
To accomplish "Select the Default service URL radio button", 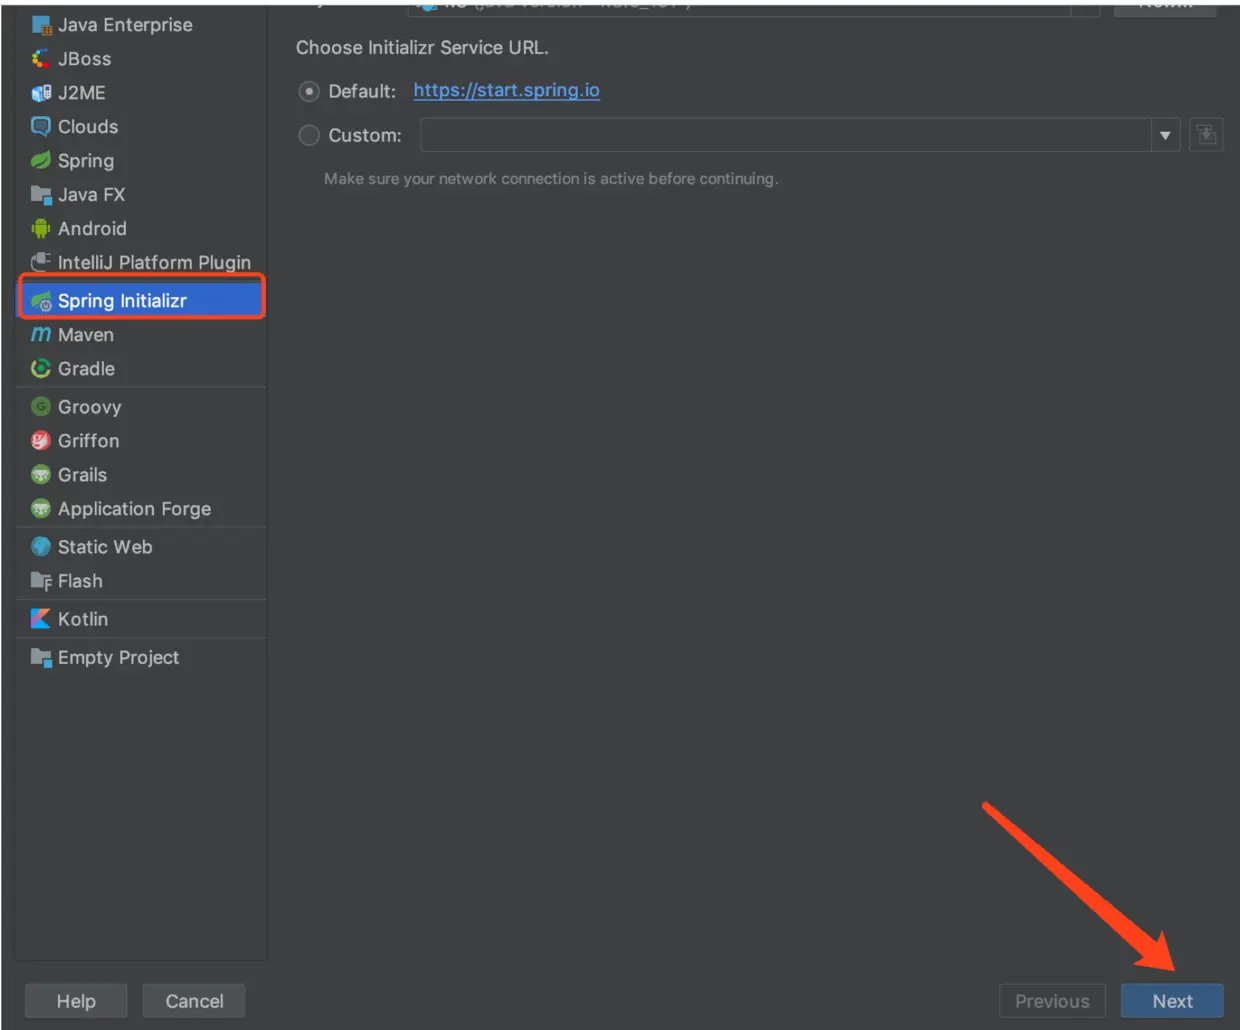I will click(x=309, y=91).
